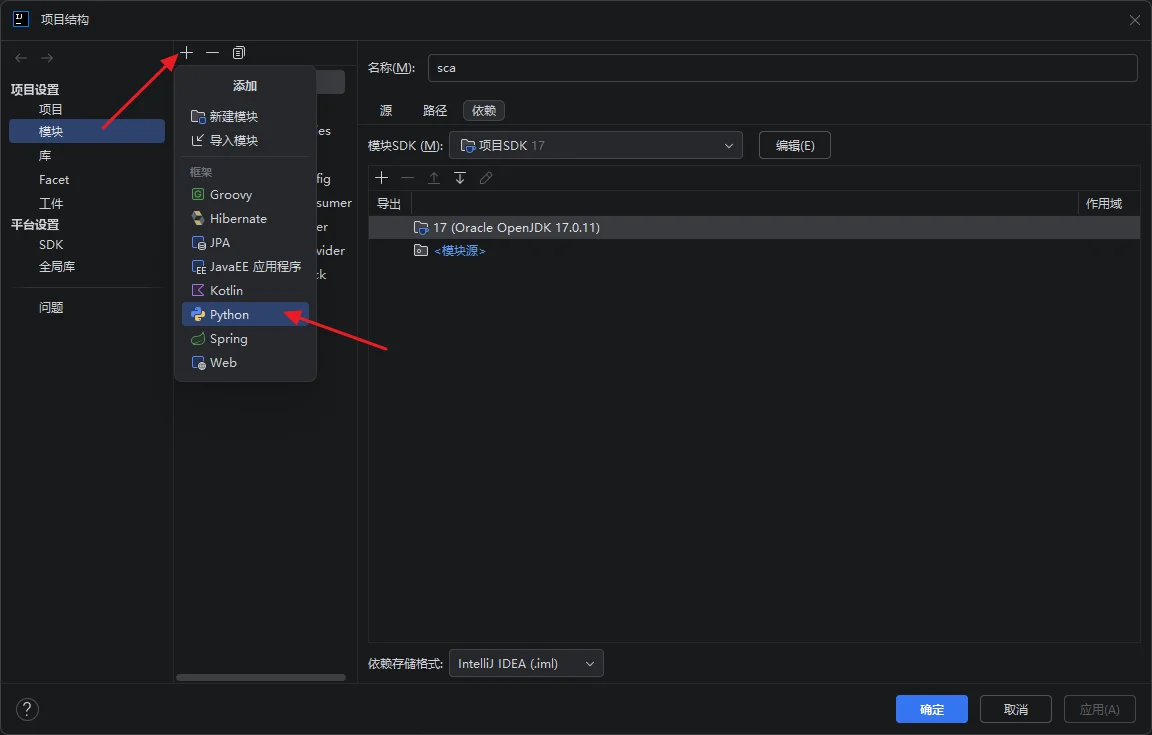This screenshot has height=735, width=1152.
Task: Switch to the 路径 tab
Action: 435,111
